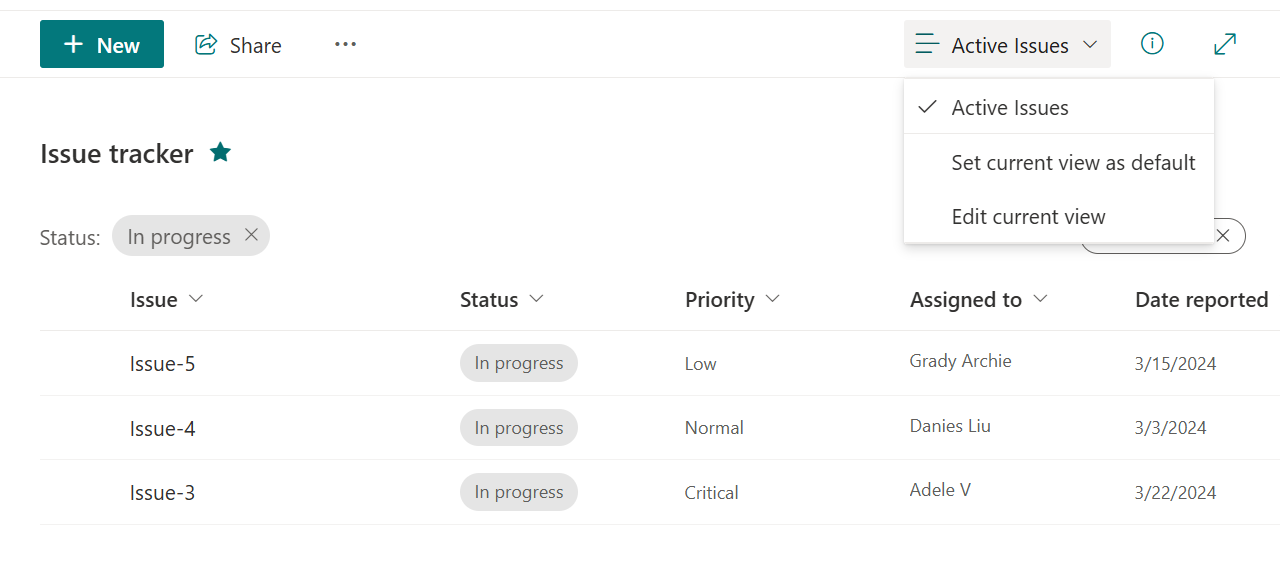
Task: Click the Date reported column header
Action: click(x=1202, y=299)
